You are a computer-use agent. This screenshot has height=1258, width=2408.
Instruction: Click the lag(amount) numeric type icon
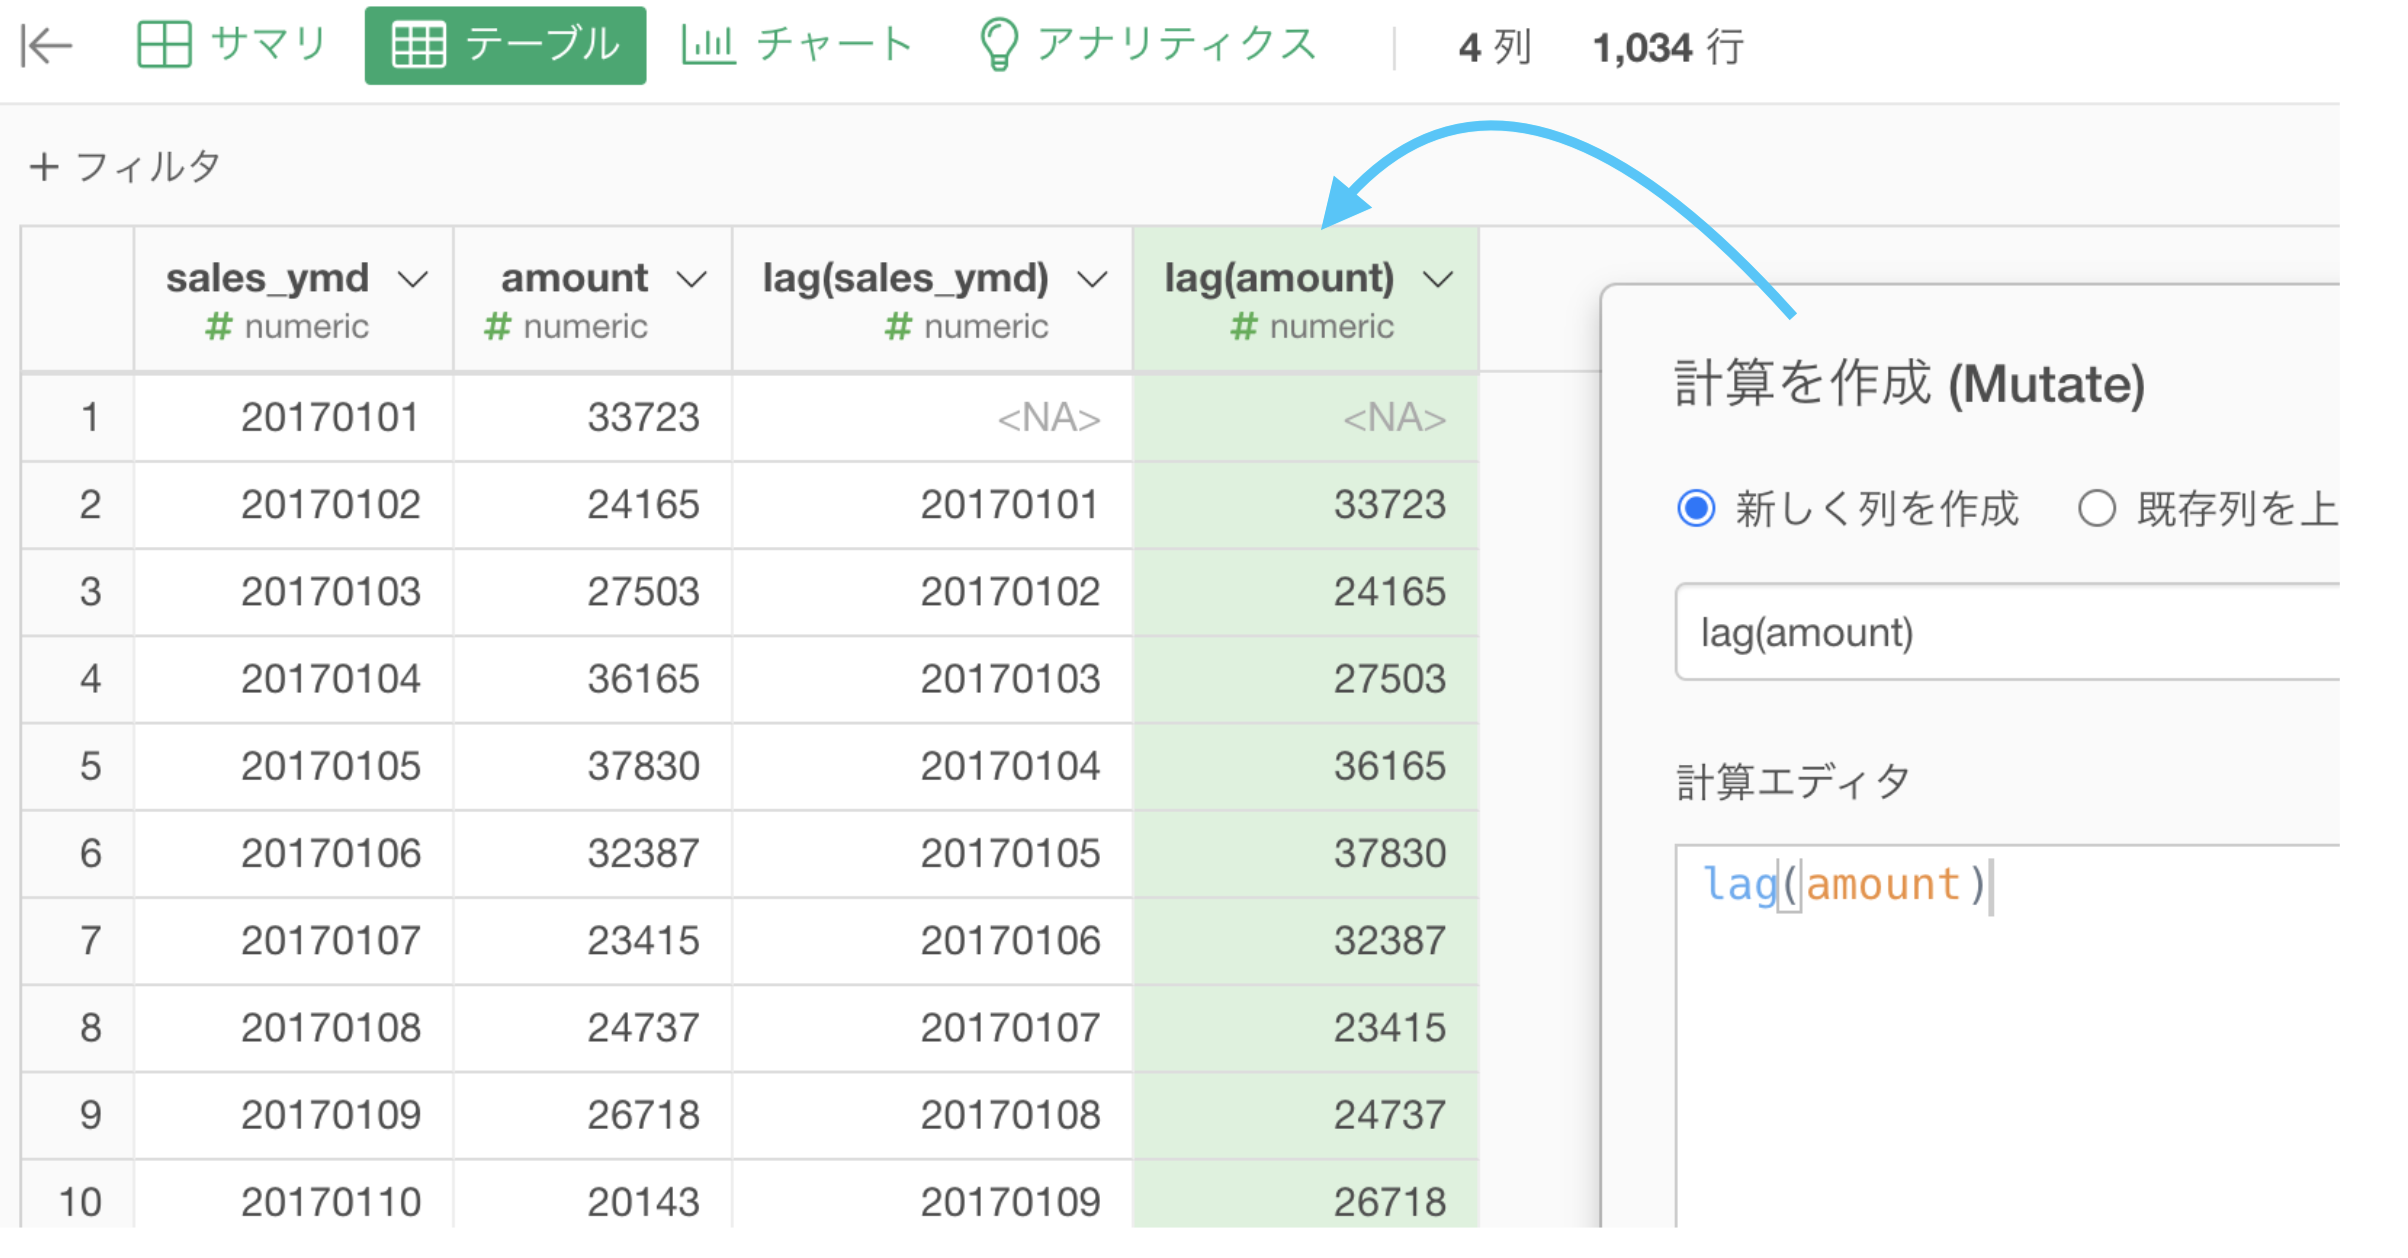click(x=1243, y=327)
